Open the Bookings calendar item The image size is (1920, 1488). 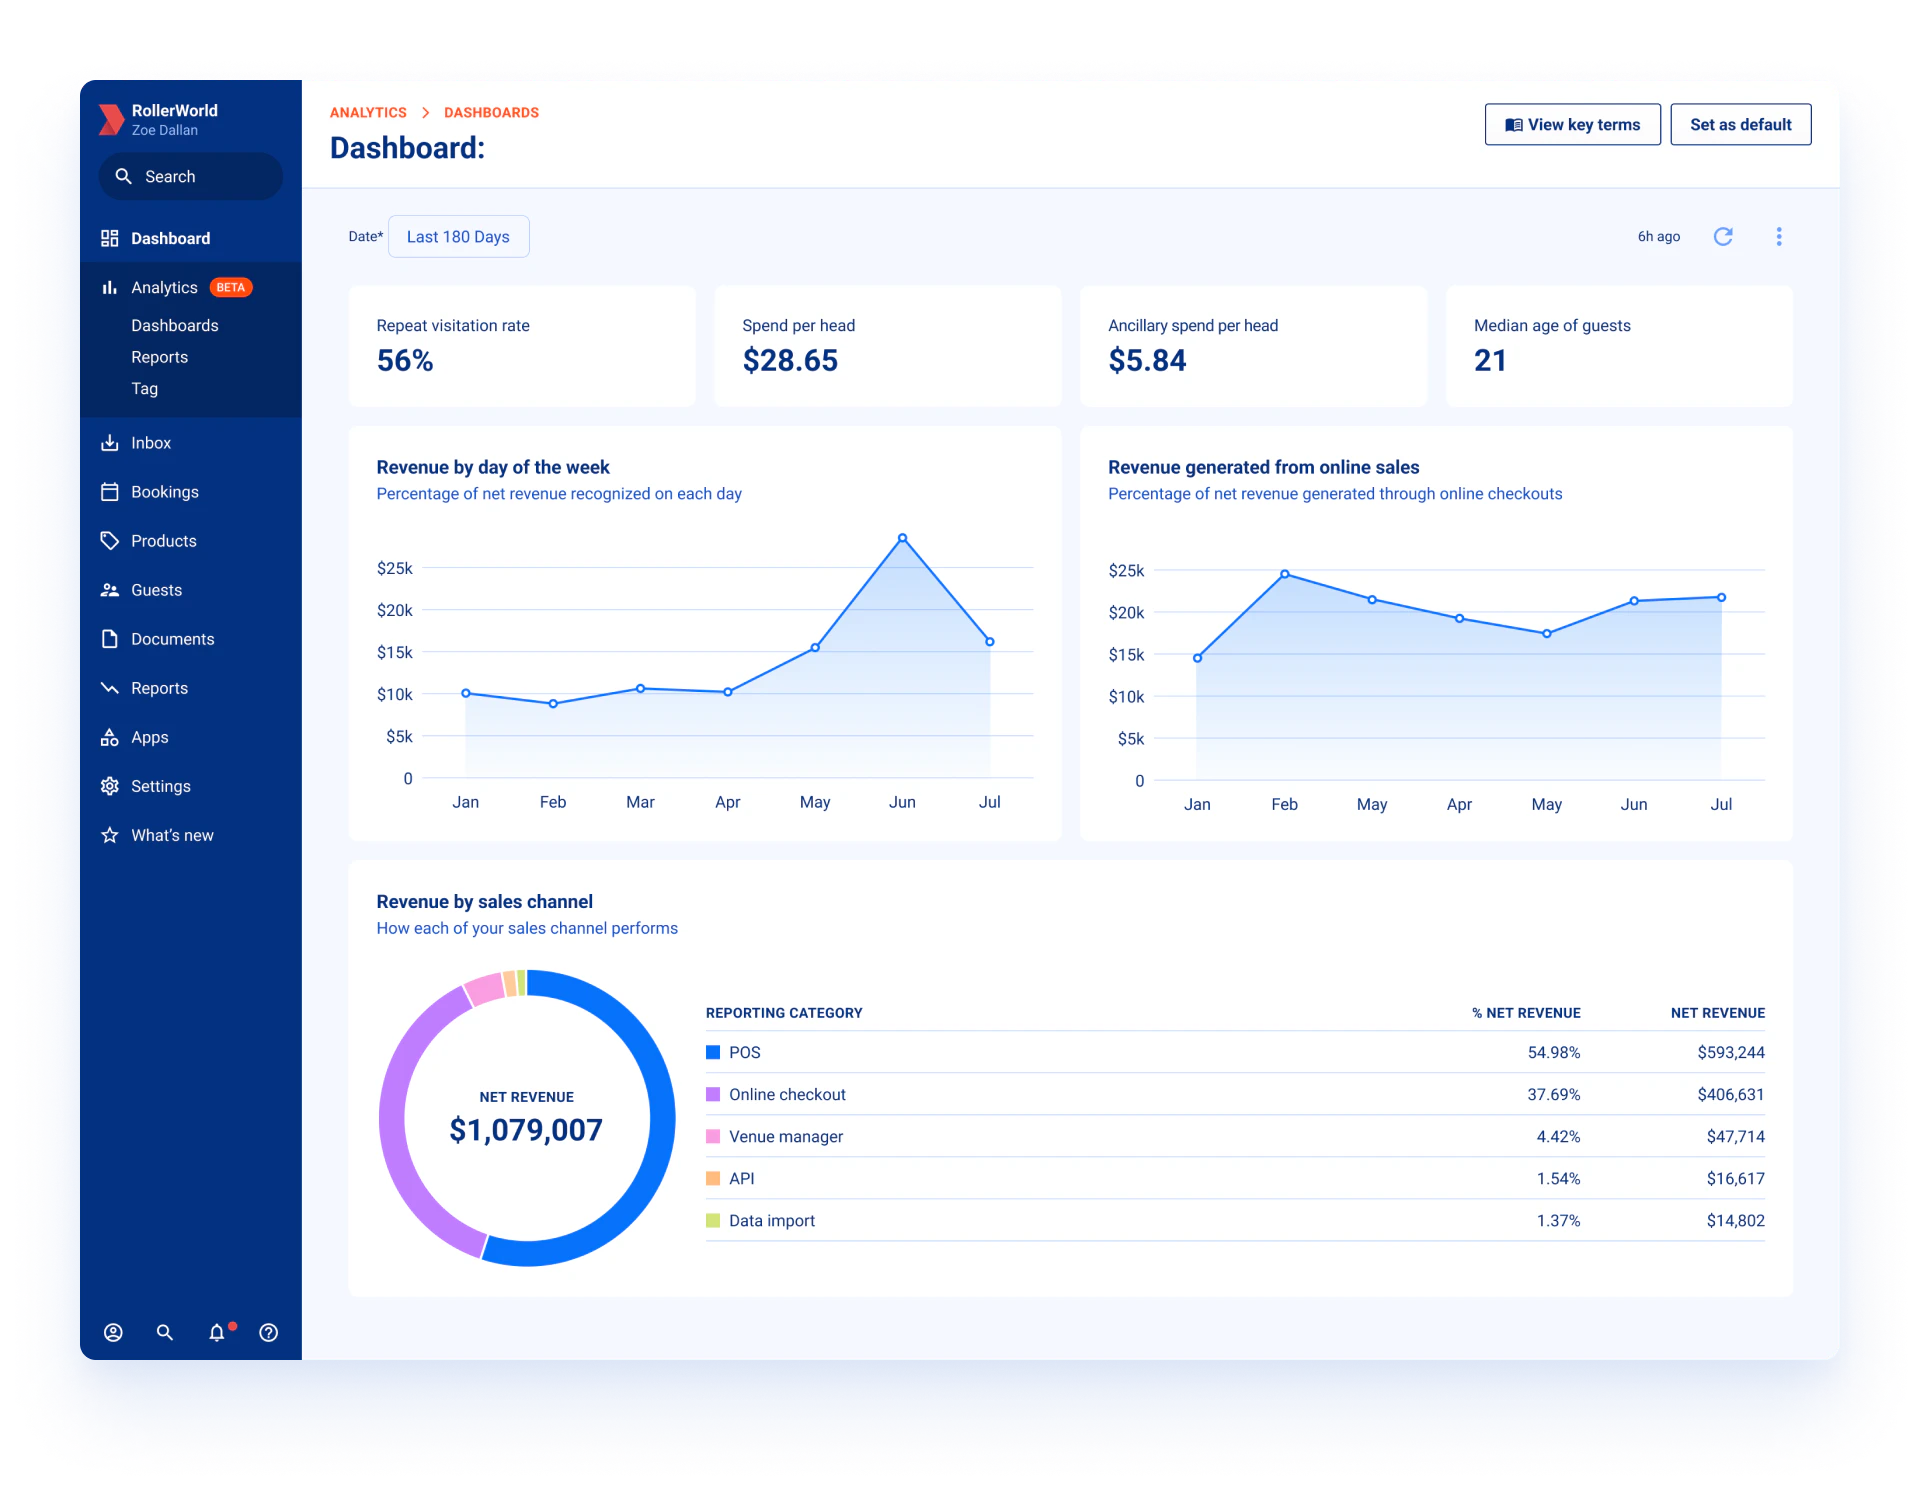coord(164,492)
